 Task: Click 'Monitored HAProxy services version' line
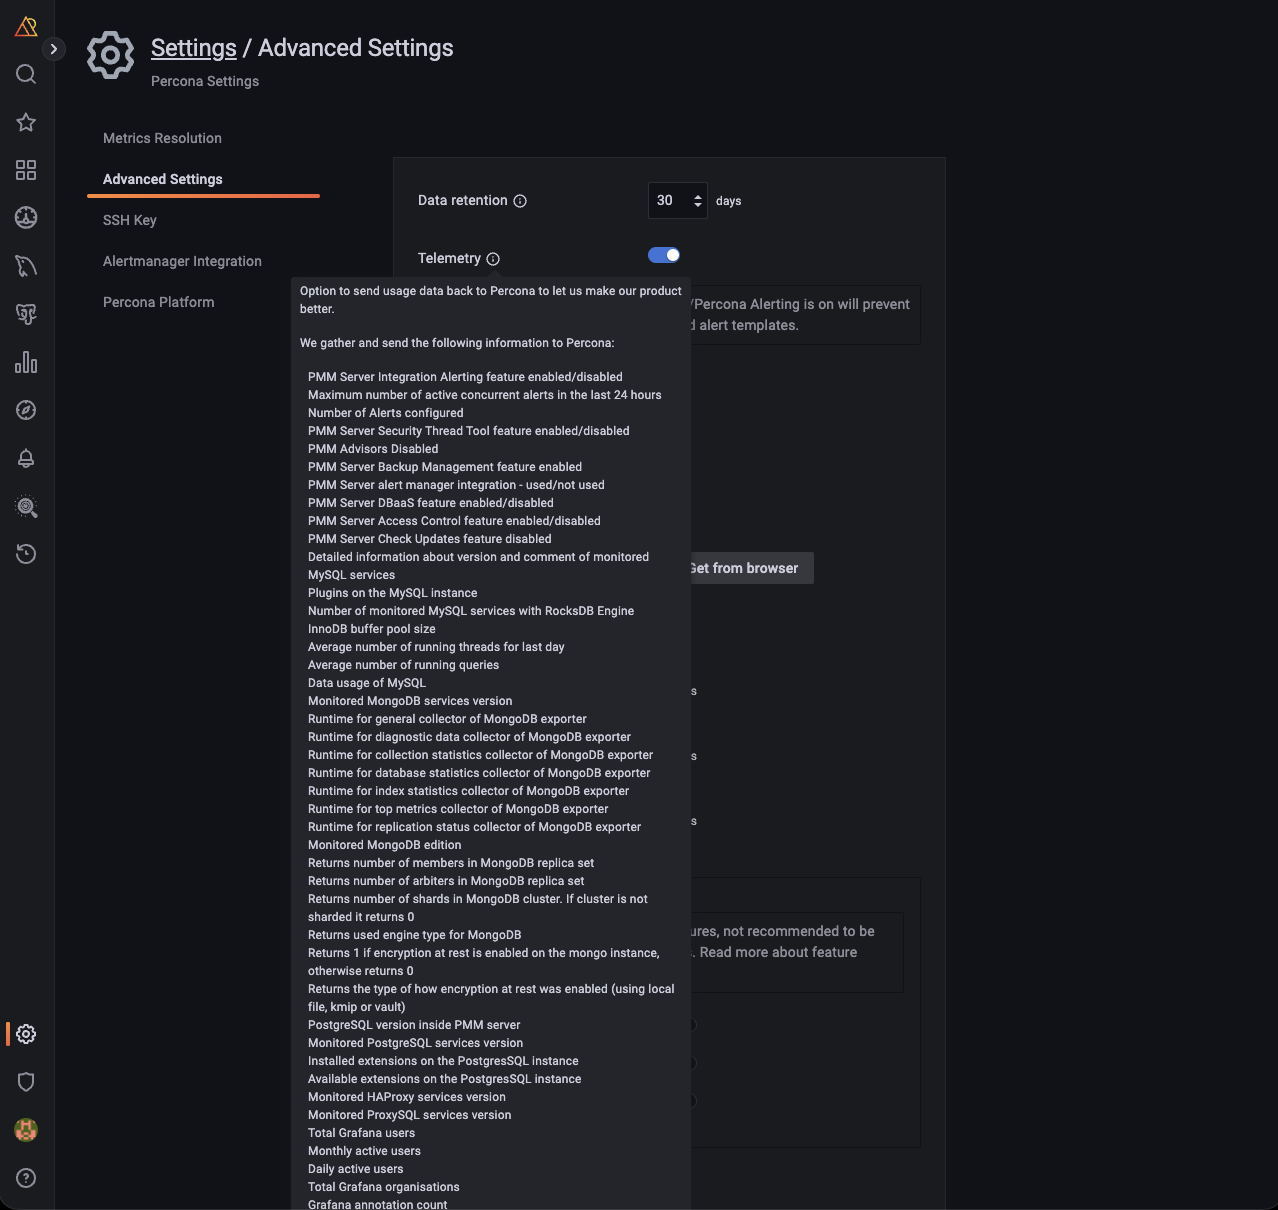pos(406,1097)
